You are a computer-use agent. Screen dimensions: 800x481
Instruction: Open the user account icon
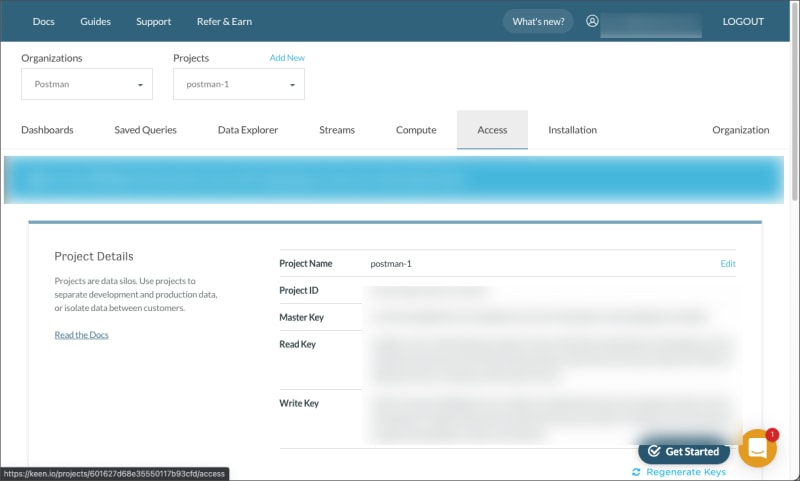click(x=592, y=21)
